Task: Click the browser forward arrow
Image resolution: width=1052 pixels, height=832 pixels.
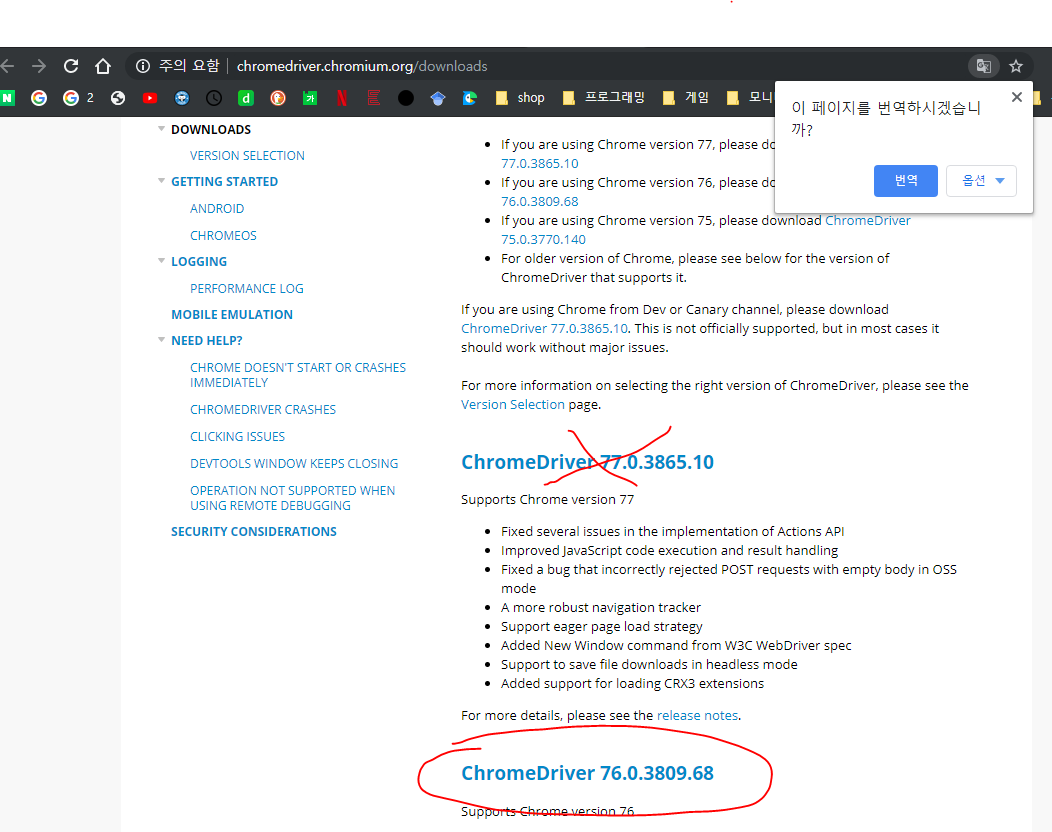Action: tap(39, 66)
